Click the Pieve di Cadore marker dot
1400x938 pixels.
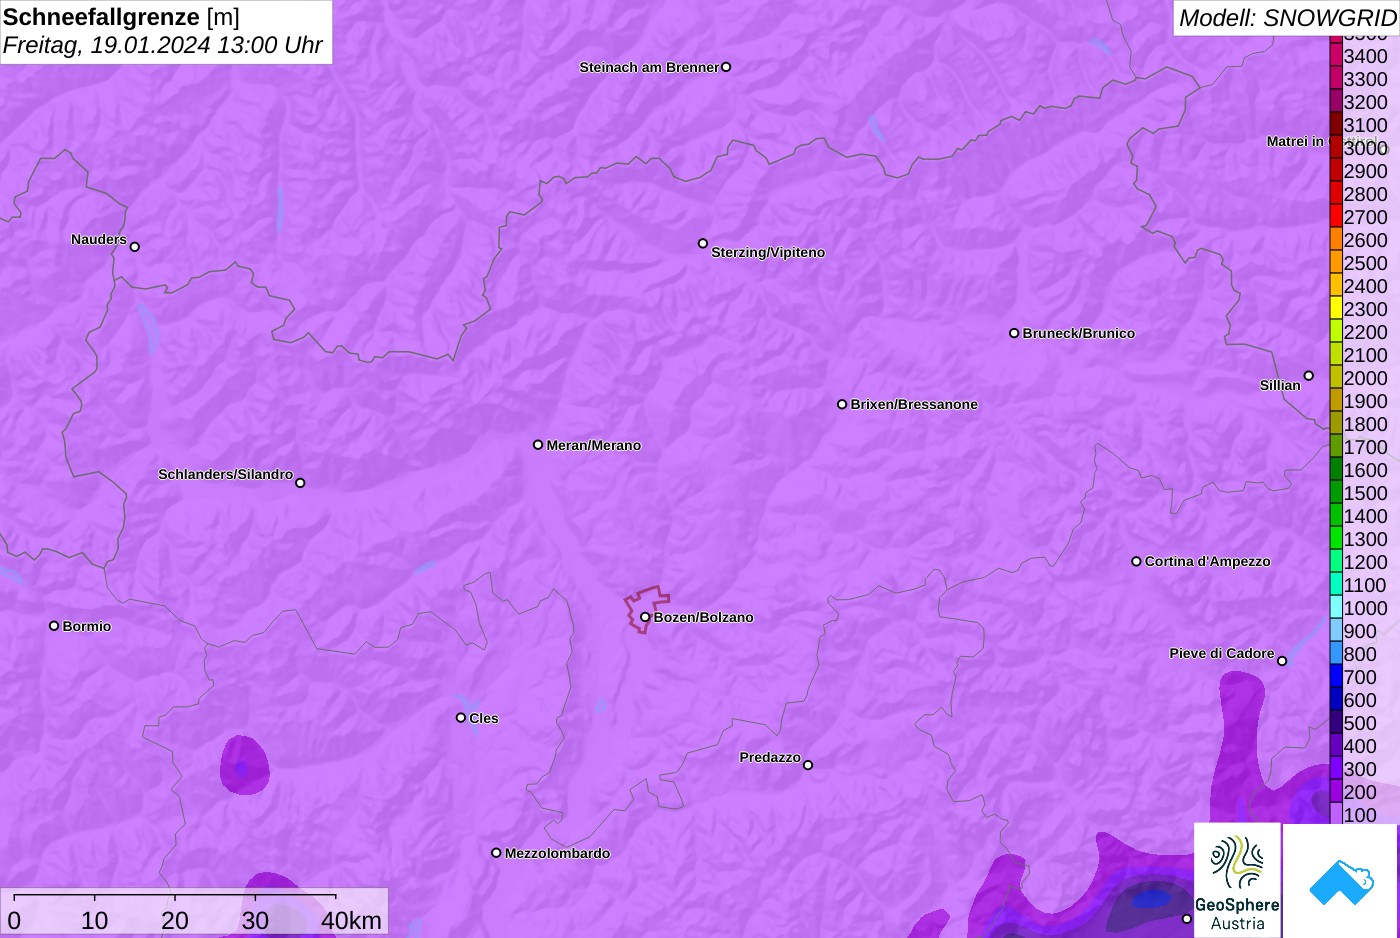pyautogui.click(x=1282, y=661)
